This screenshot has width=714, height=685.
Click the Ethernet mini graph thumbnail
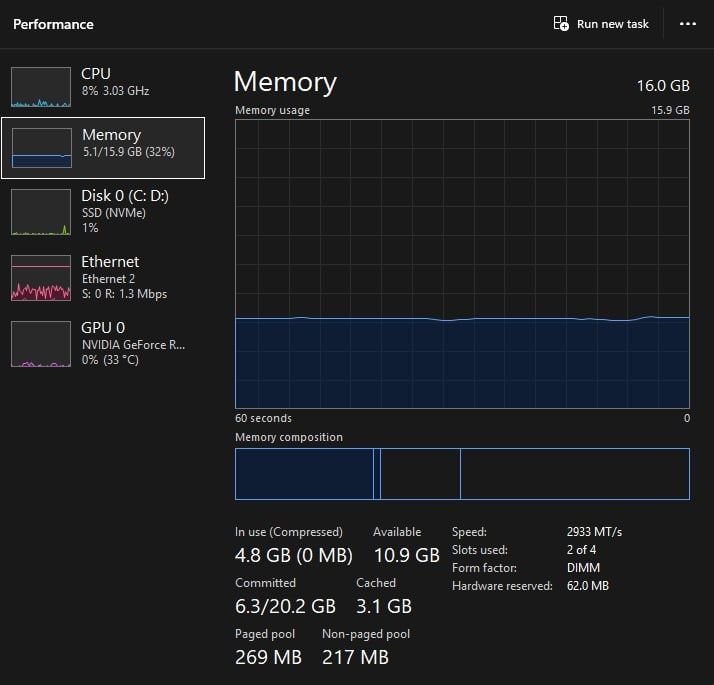(x=41, y=278)
